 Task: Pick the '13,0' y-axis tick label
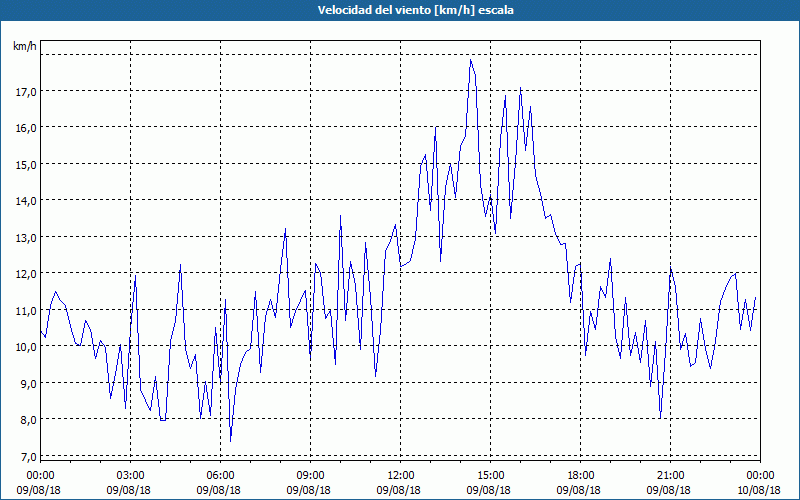(x=26, y=237)
